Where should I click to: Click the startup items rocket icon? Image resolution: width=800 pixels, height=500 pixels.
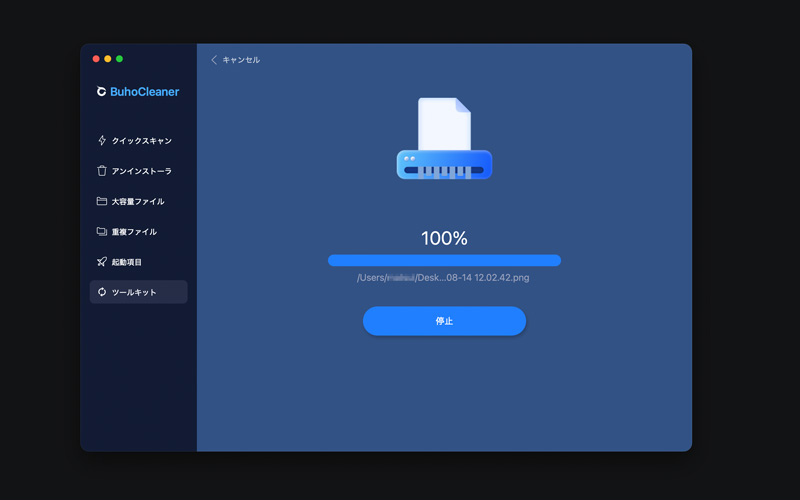pos(102,262)
